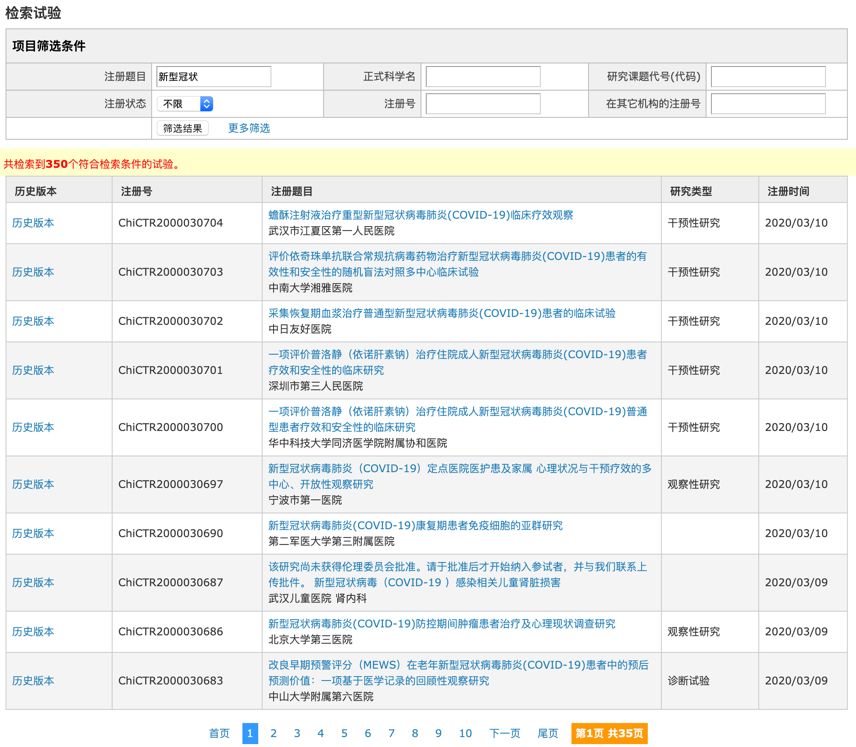
Task: Select the current page 1 in pagination
Action: click(250, 733)
